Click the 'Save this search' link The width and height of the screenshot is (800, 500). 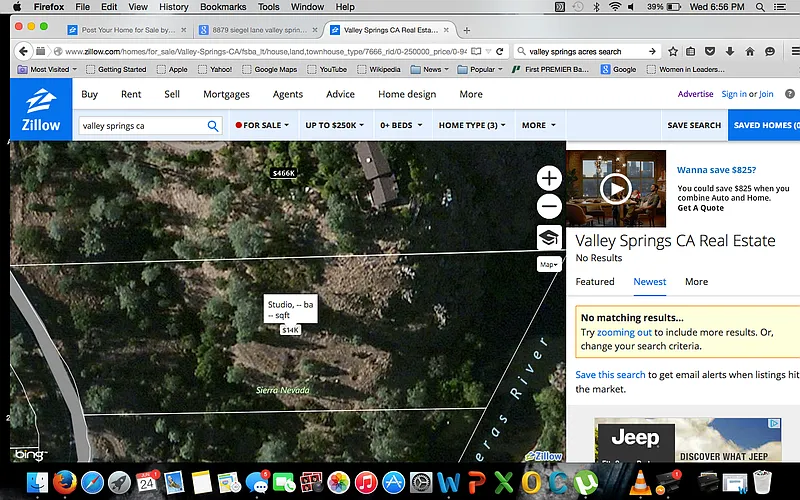coord(610,375)
